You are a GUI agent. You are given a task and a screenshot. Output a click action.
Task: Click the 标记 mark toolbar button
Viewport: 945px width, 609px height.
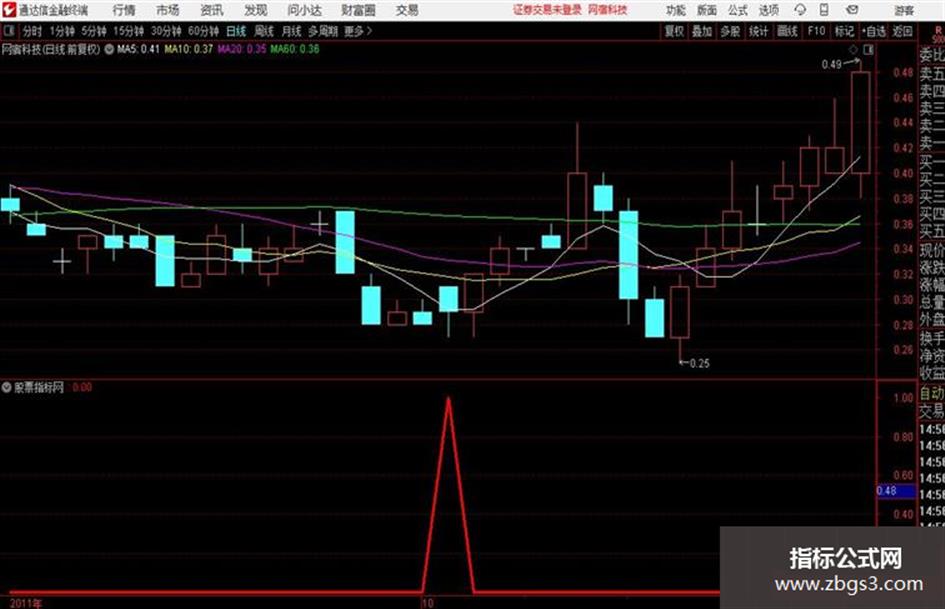(844, 31)
